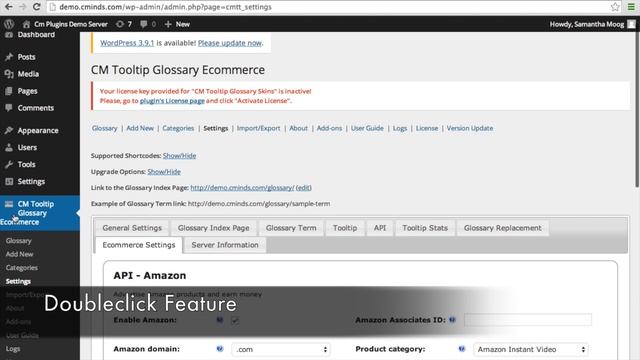Open the WordPress logo menu

pyautogui.click(x=9, y=24)
